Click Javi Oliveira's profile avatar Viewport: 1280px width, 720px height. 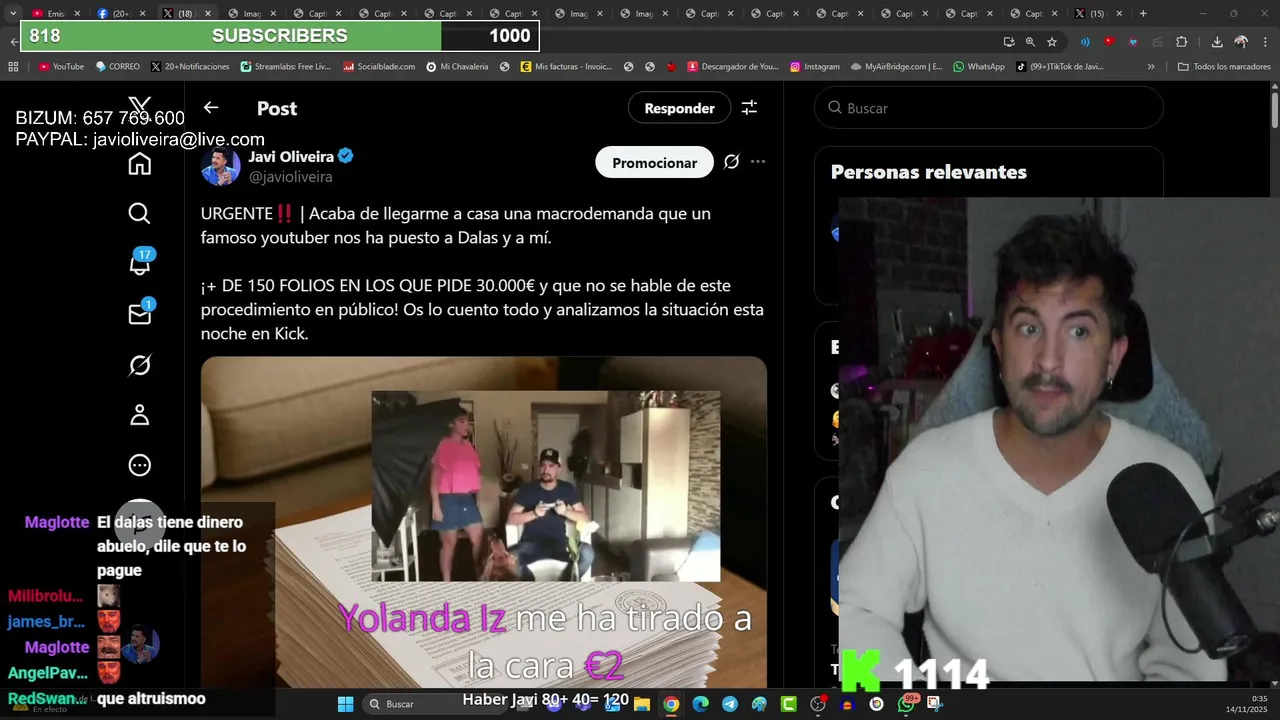point(220,166)
